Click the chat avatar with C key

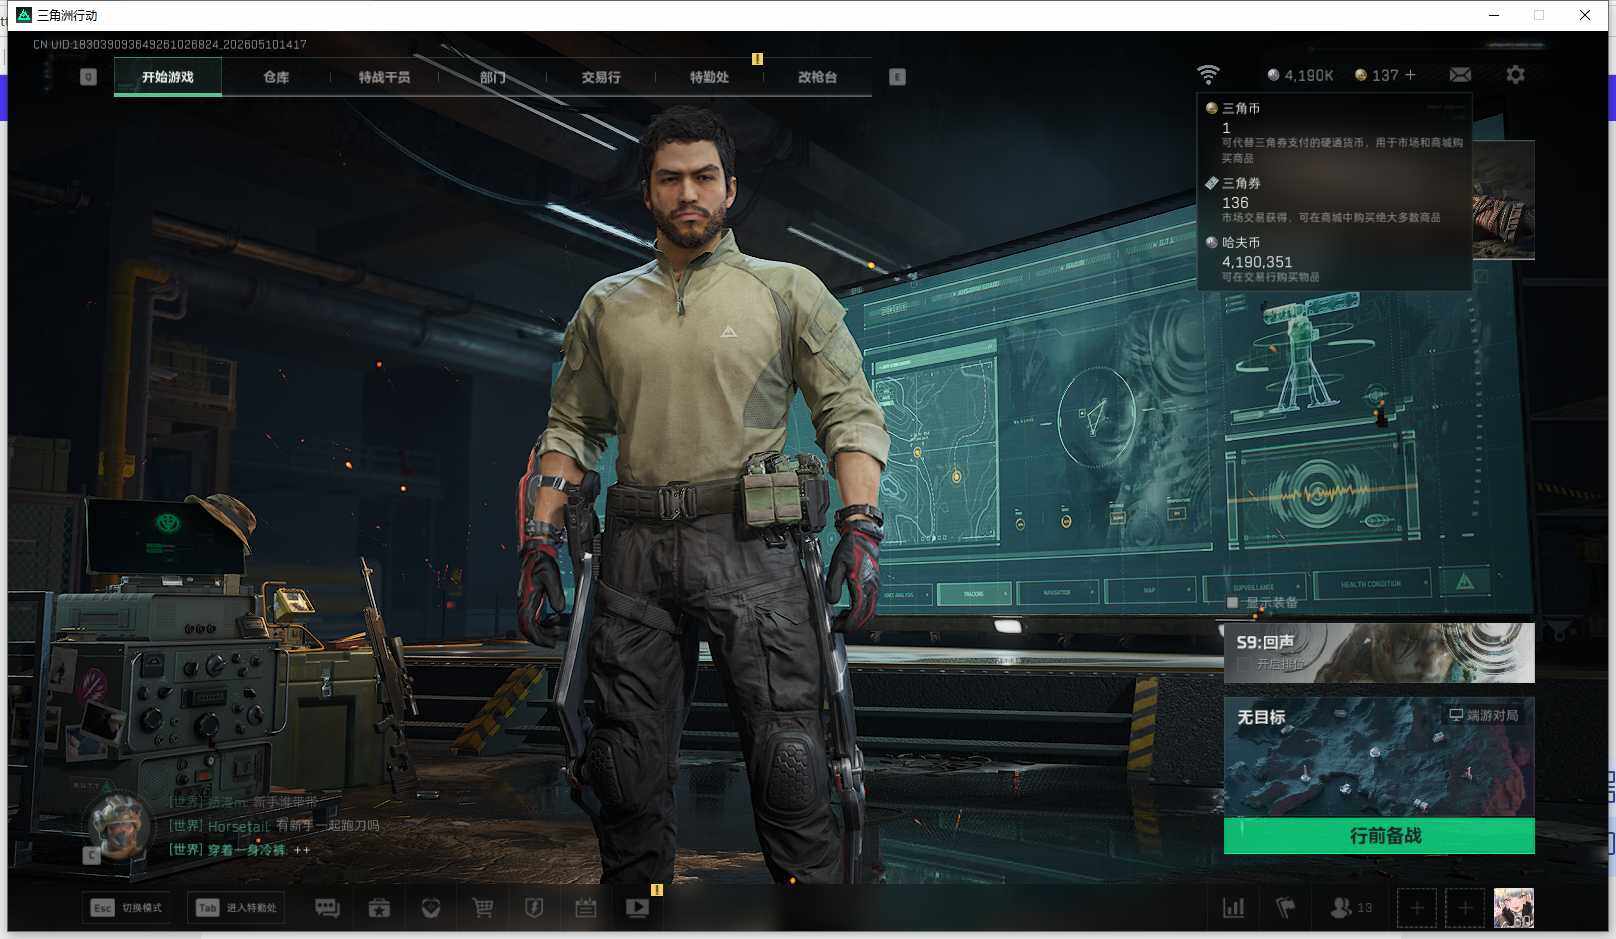118,828
